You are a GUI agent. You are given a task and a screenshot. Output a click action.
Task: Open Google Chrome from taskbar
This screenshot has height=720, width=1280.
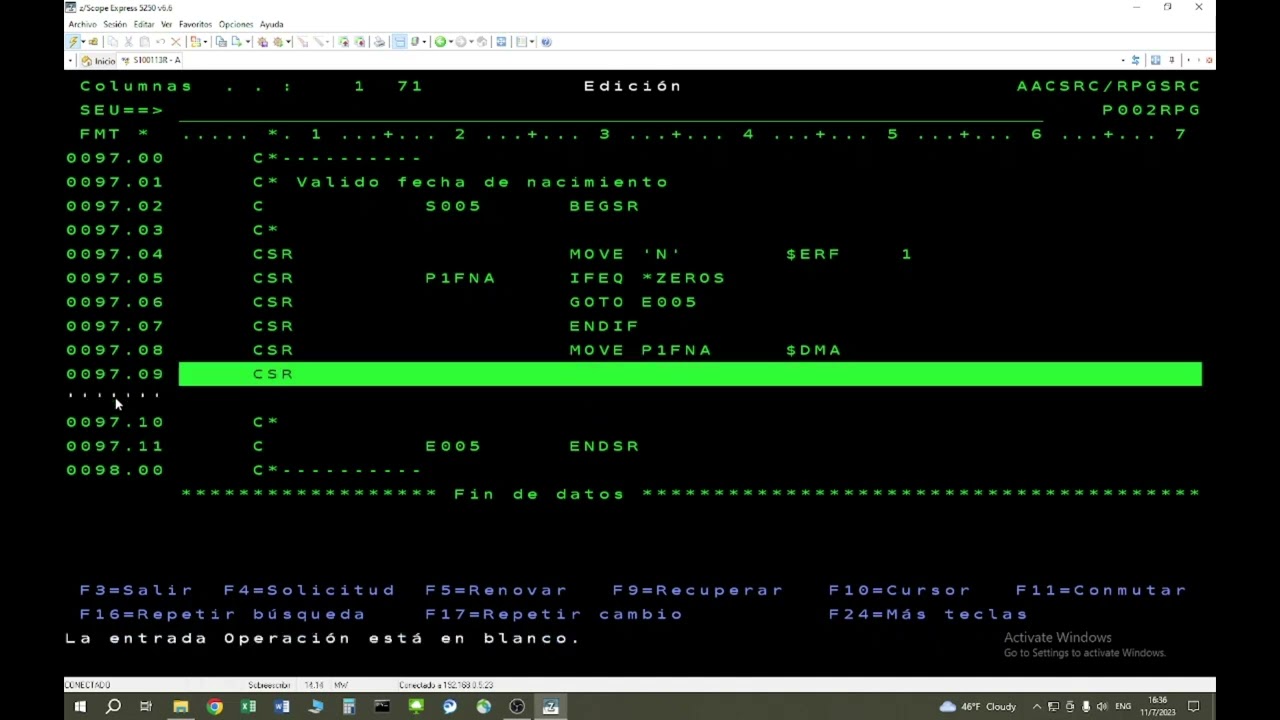pyautogui.click(x=215, y=706)
